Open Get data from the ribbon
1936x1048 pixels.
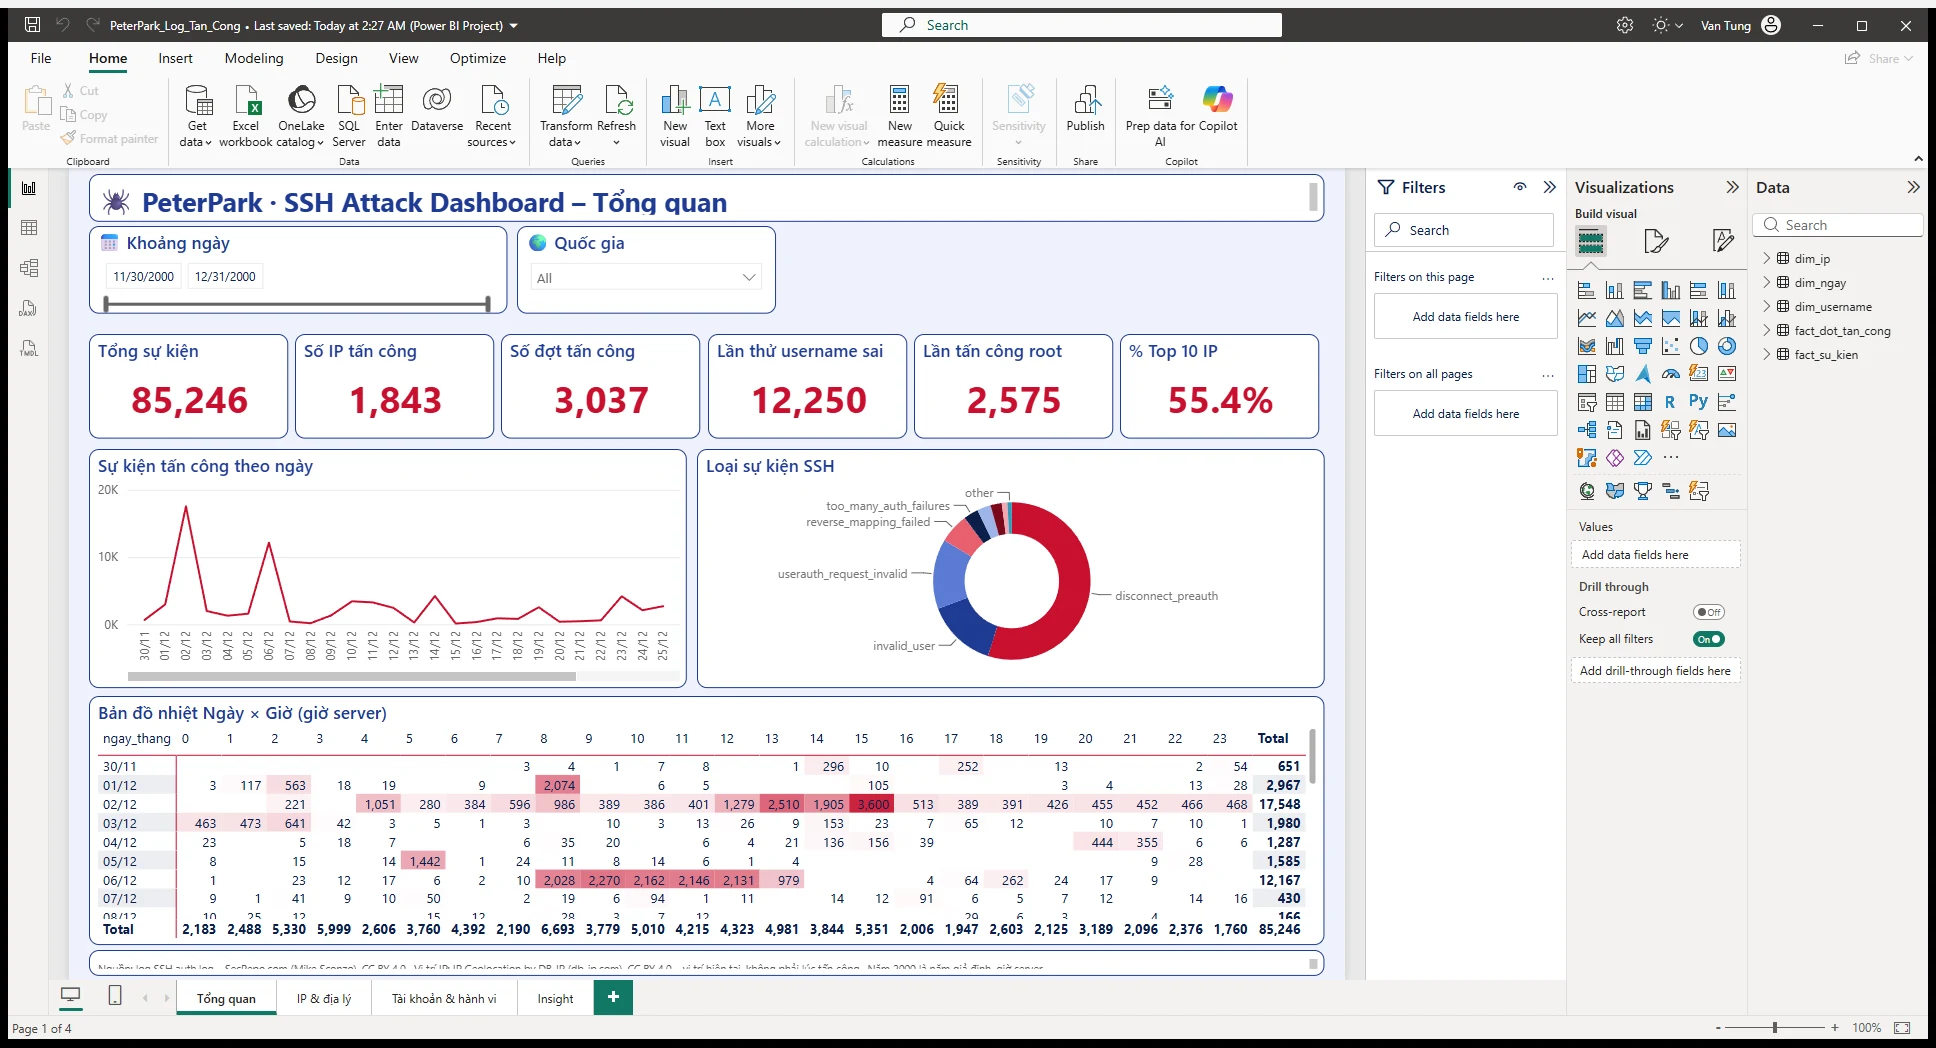197,116
